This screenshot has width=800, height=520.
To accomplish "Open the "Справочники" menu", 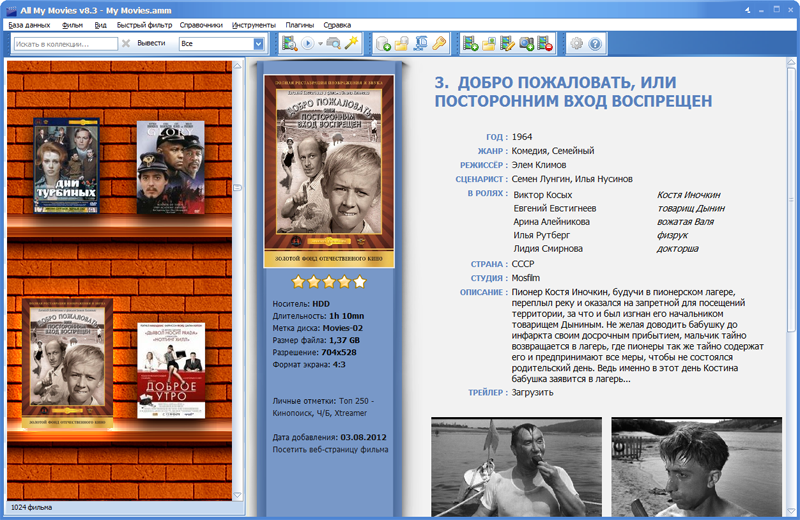I will (x=201, y=25).
